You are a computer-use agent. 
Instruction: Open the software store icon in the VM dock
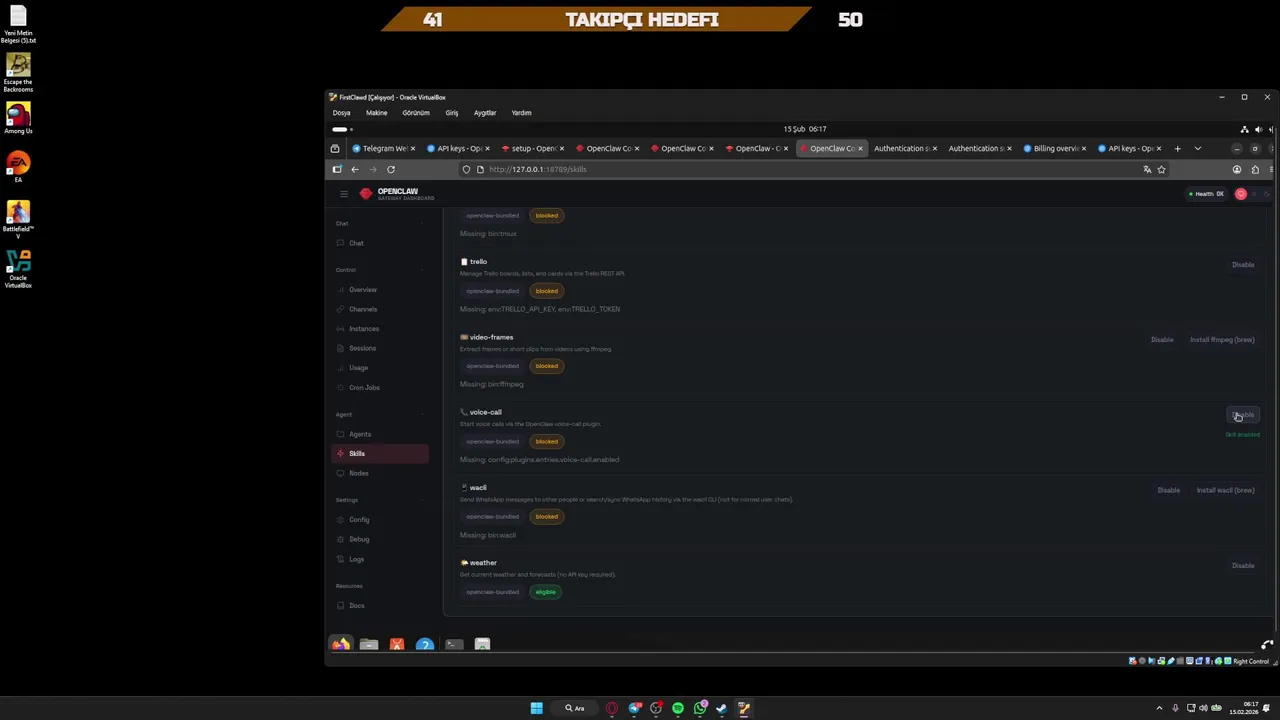pyautogui.click(x=397, y=644)
